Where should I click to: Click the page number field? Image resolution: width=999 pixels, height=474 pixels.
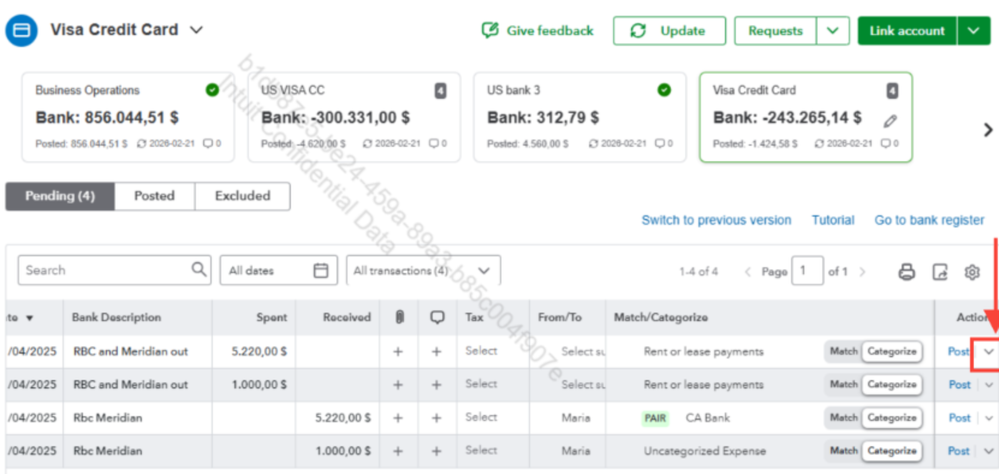[x=807, y=271]
